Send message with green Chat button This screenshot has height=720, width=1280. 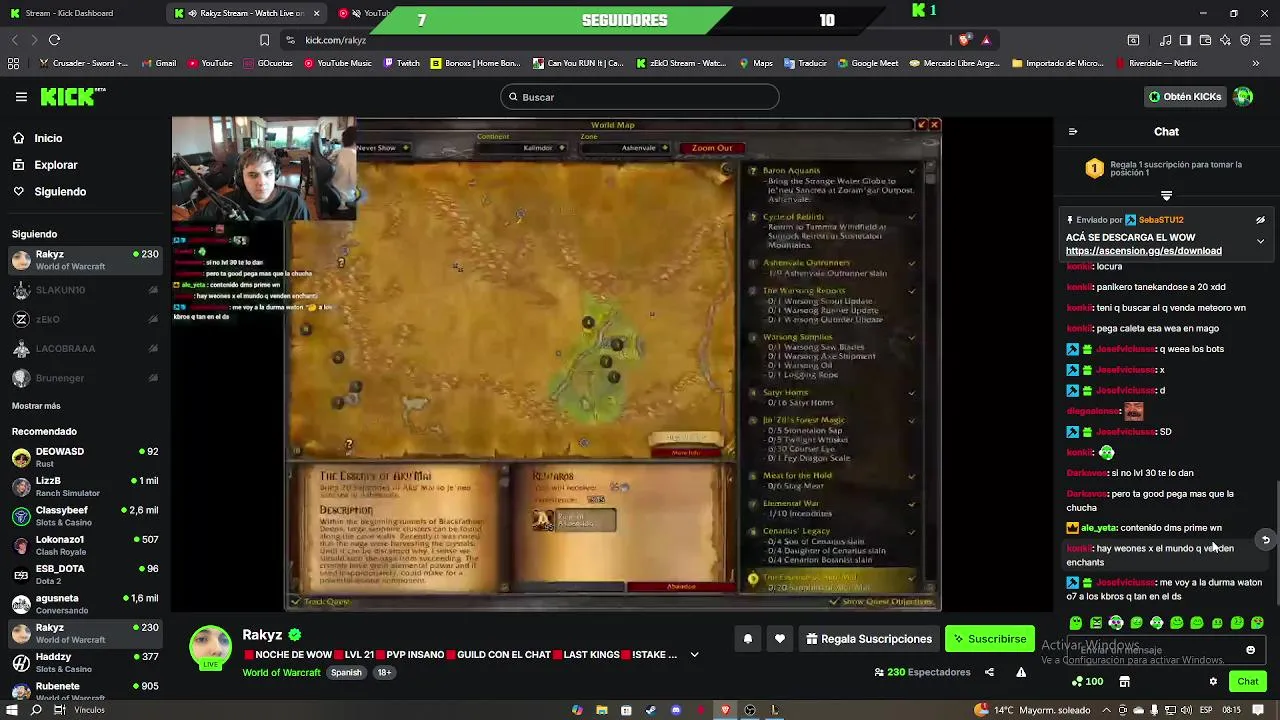tap(1248, 681)
